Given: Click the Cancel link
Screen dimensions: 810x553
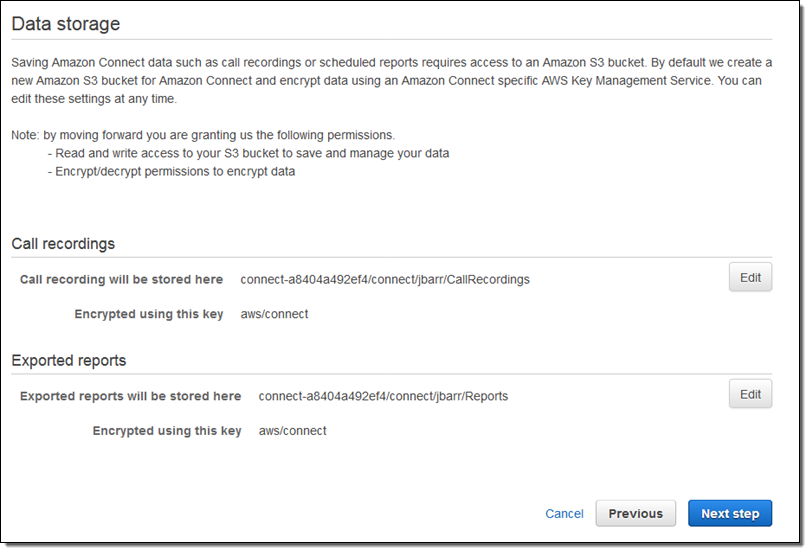Looking at the screenshot, I should click(x=564, y=514).
